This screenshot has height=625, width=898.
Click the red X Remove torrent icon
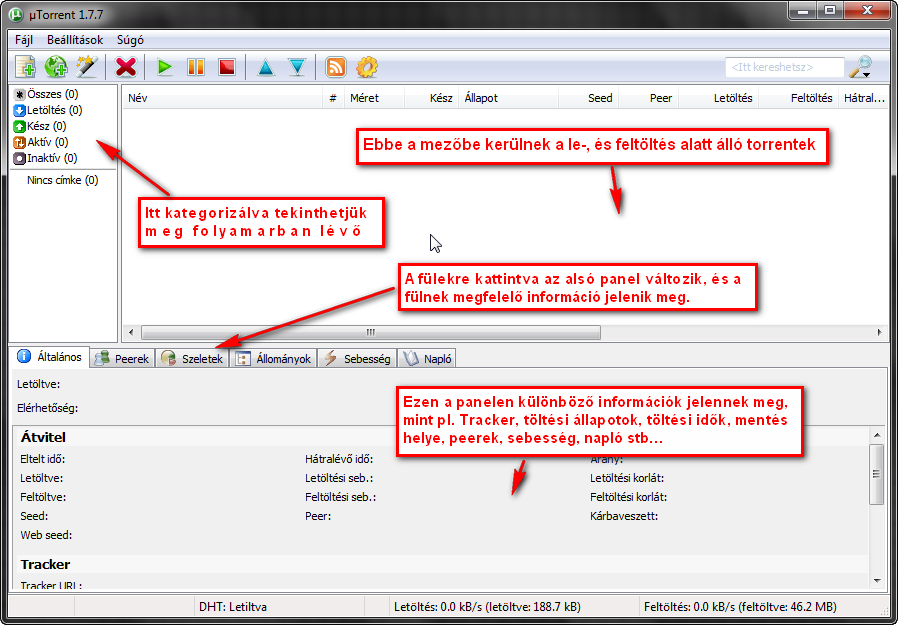tap(126, 67)
